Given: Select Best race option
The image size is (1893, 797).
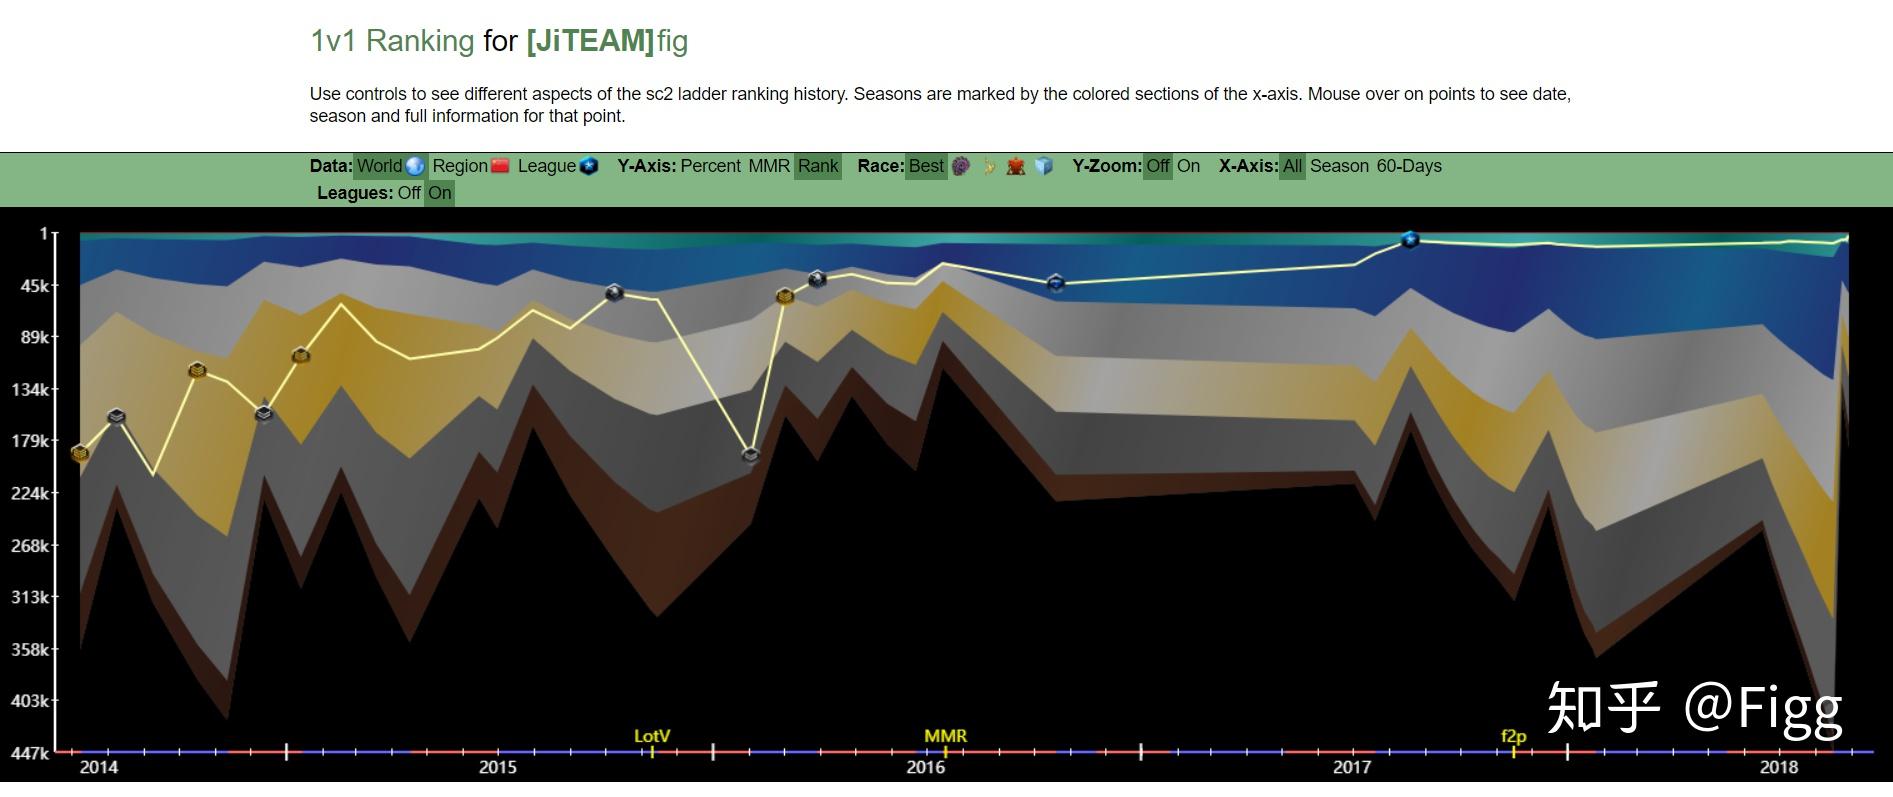Looking at the screenshot, I should click(x=926, y=166).
